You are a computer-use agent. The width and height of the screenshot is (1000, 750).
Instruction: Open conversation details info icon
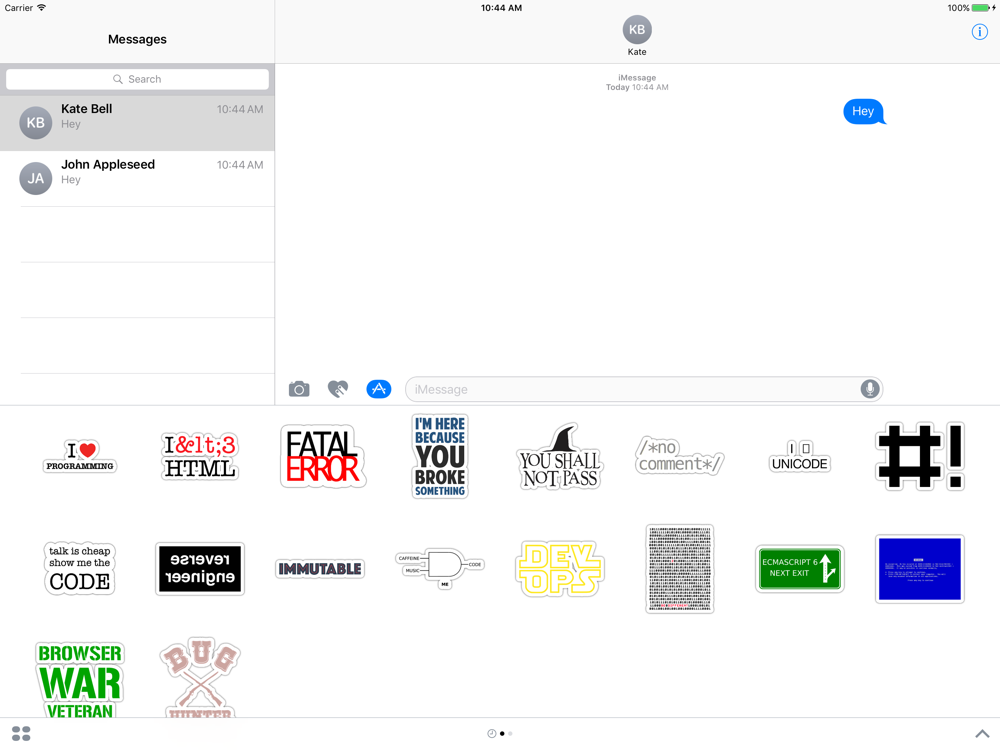point(980,32)
